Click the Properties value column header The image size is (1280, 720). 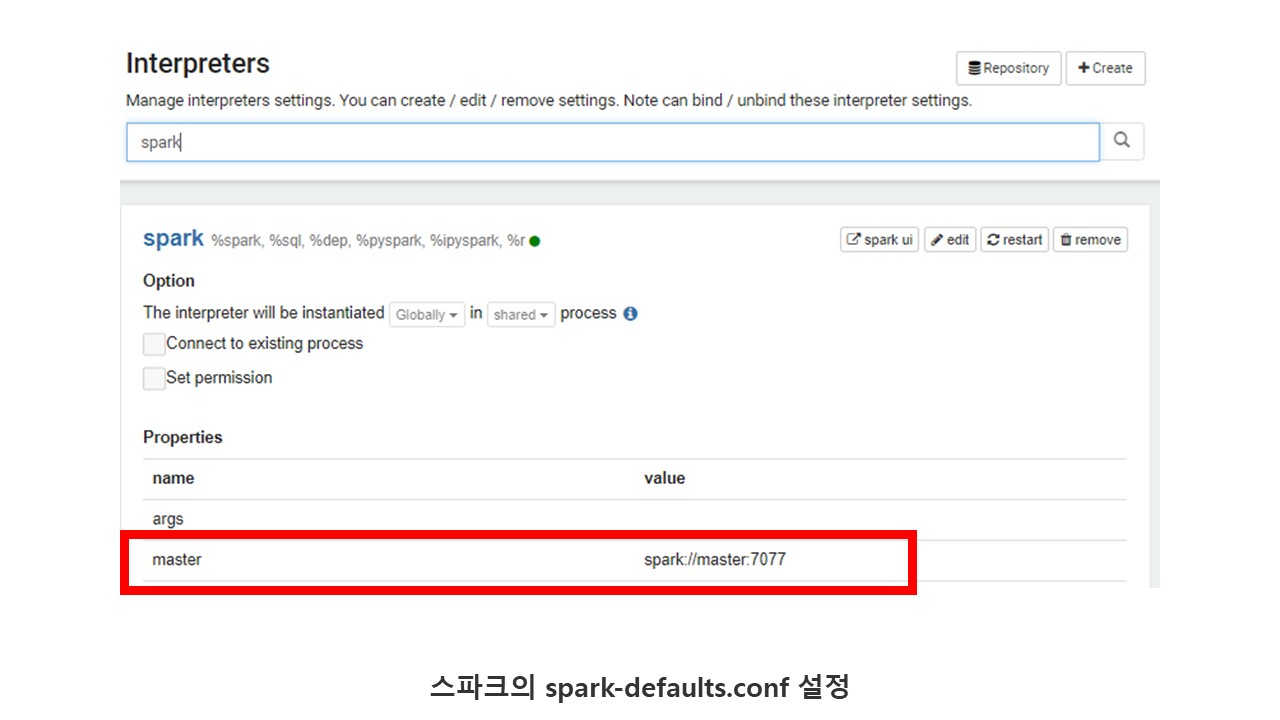tap(665, 478)
